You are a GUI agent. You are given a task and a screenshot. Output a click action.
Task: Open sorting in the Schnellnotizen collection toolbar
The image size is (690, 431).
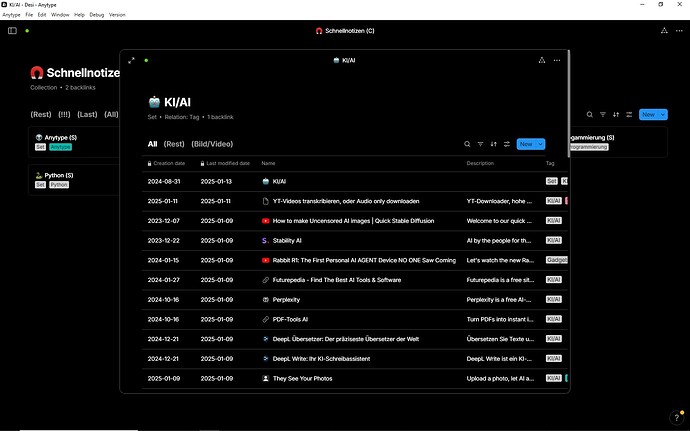click(x=616, y=114)
